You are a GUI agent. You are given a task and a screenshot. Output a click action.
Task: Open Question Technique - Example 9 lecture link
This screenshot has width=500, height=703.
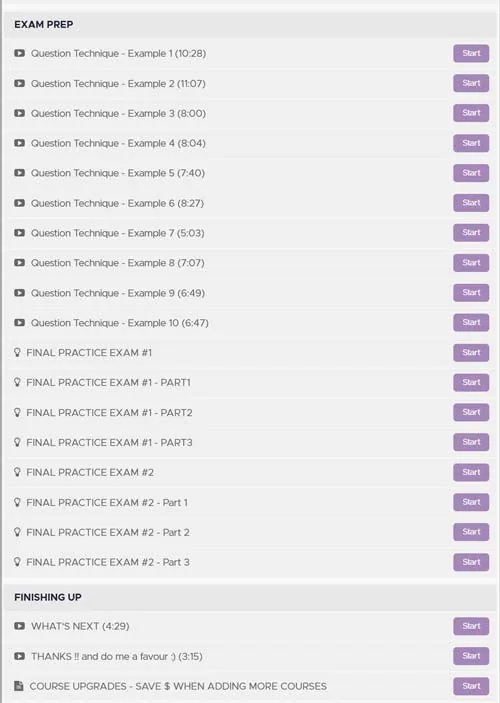(118, 293)
